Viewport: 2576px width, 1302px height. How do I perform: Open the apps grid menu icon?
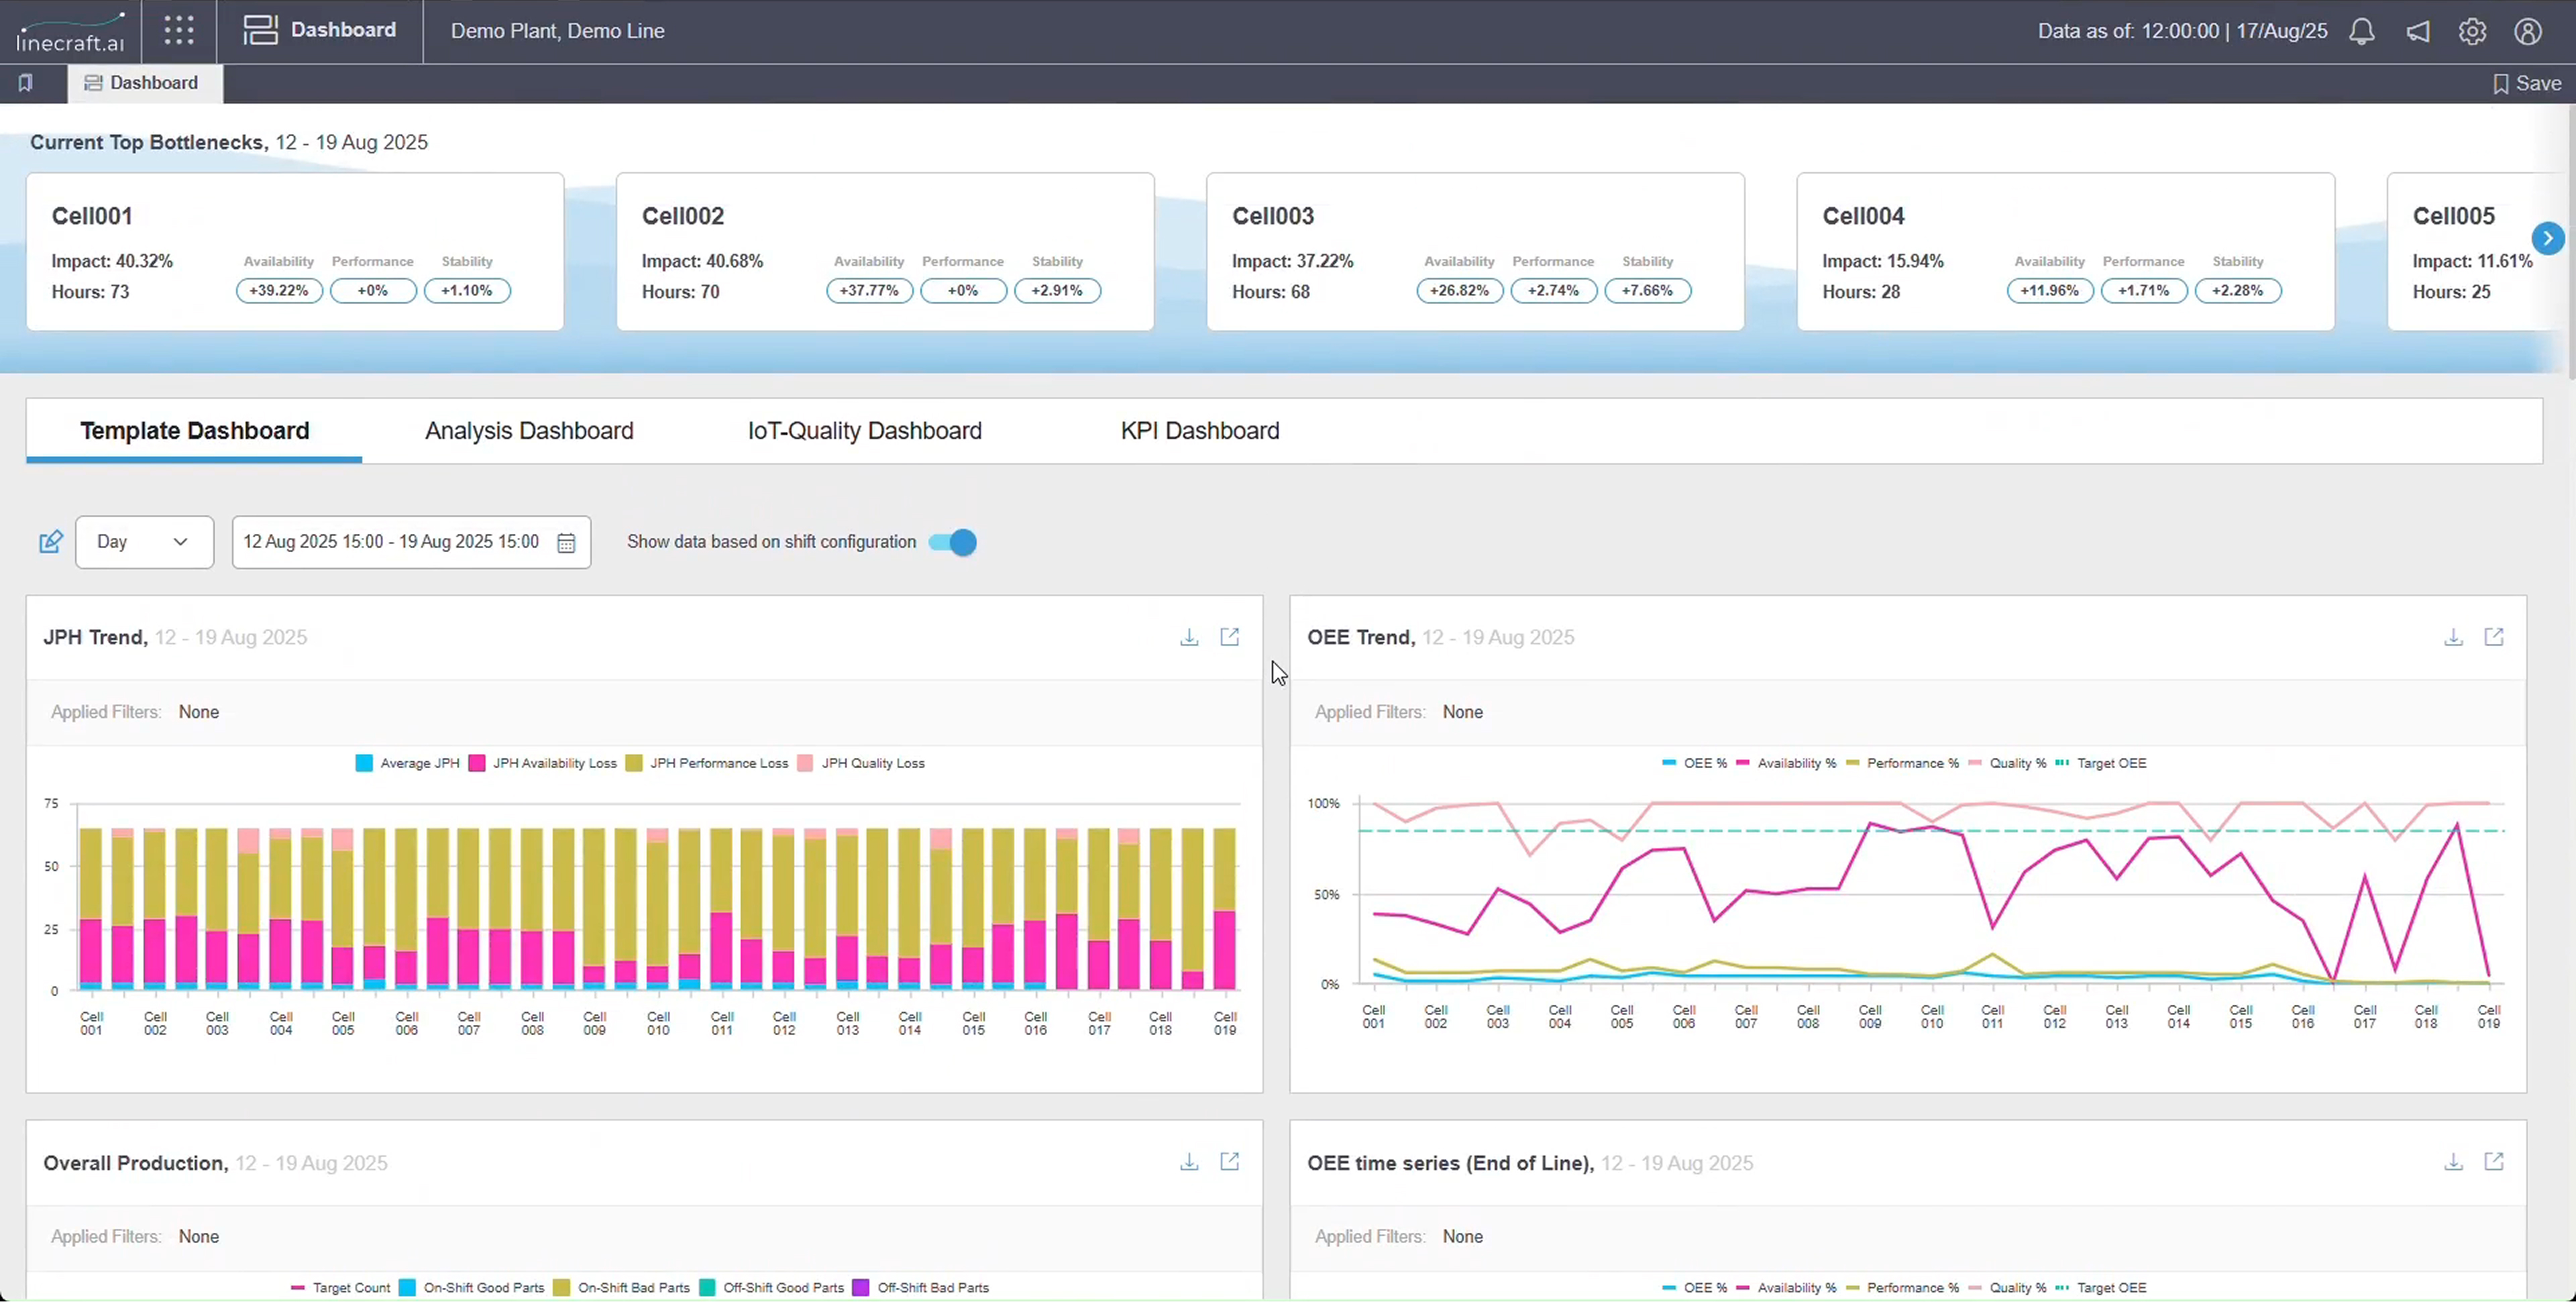[x=179, y=30]
